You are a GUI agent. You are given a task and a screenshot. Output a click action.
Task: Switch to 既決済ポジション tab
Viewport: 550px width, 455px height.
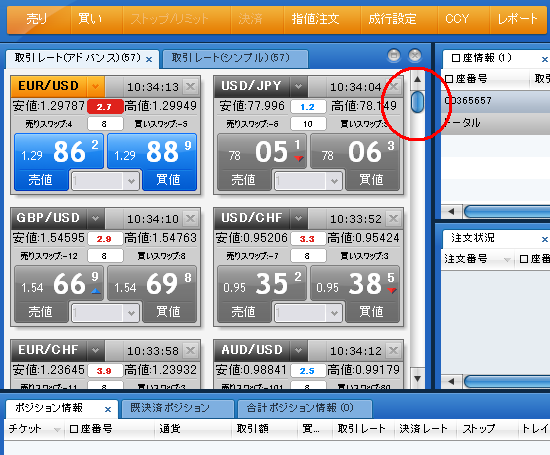click(x=177, y=408)
